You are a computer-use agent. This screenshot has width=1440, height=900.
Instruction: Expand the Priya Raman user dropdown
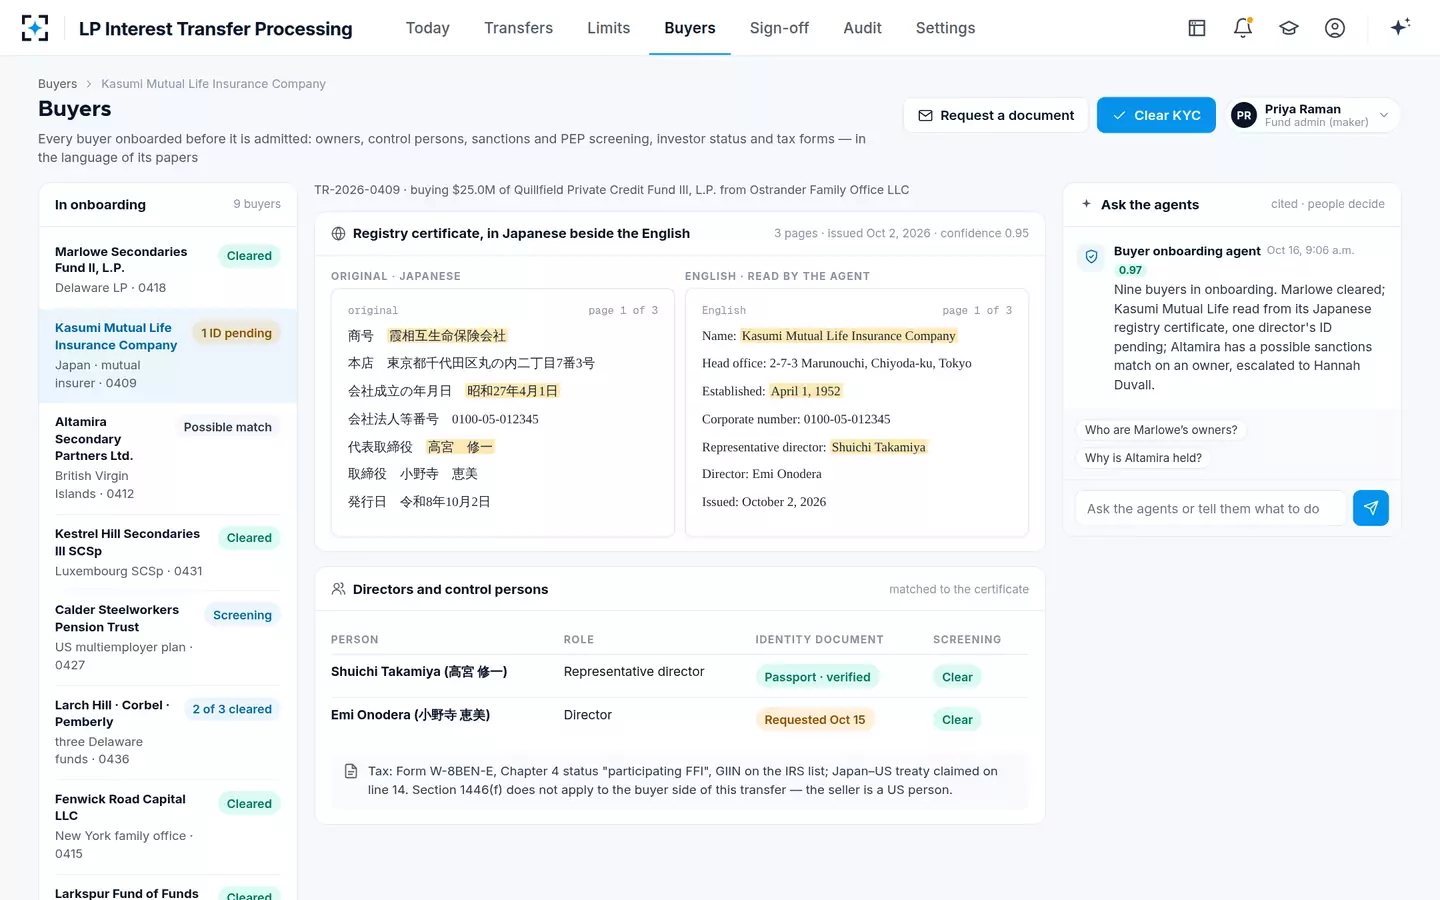(1384, 115)
